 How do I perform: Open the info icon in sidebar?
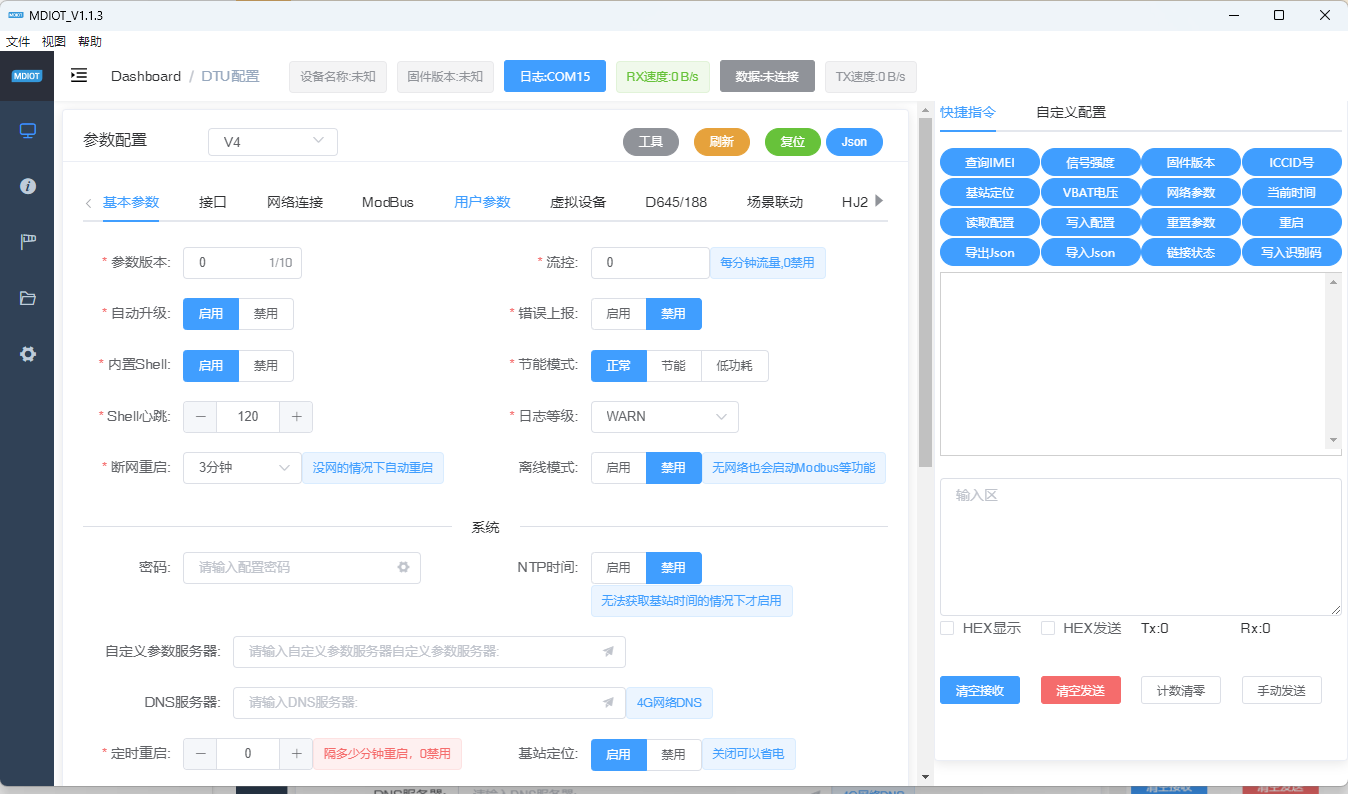(28, 186)
